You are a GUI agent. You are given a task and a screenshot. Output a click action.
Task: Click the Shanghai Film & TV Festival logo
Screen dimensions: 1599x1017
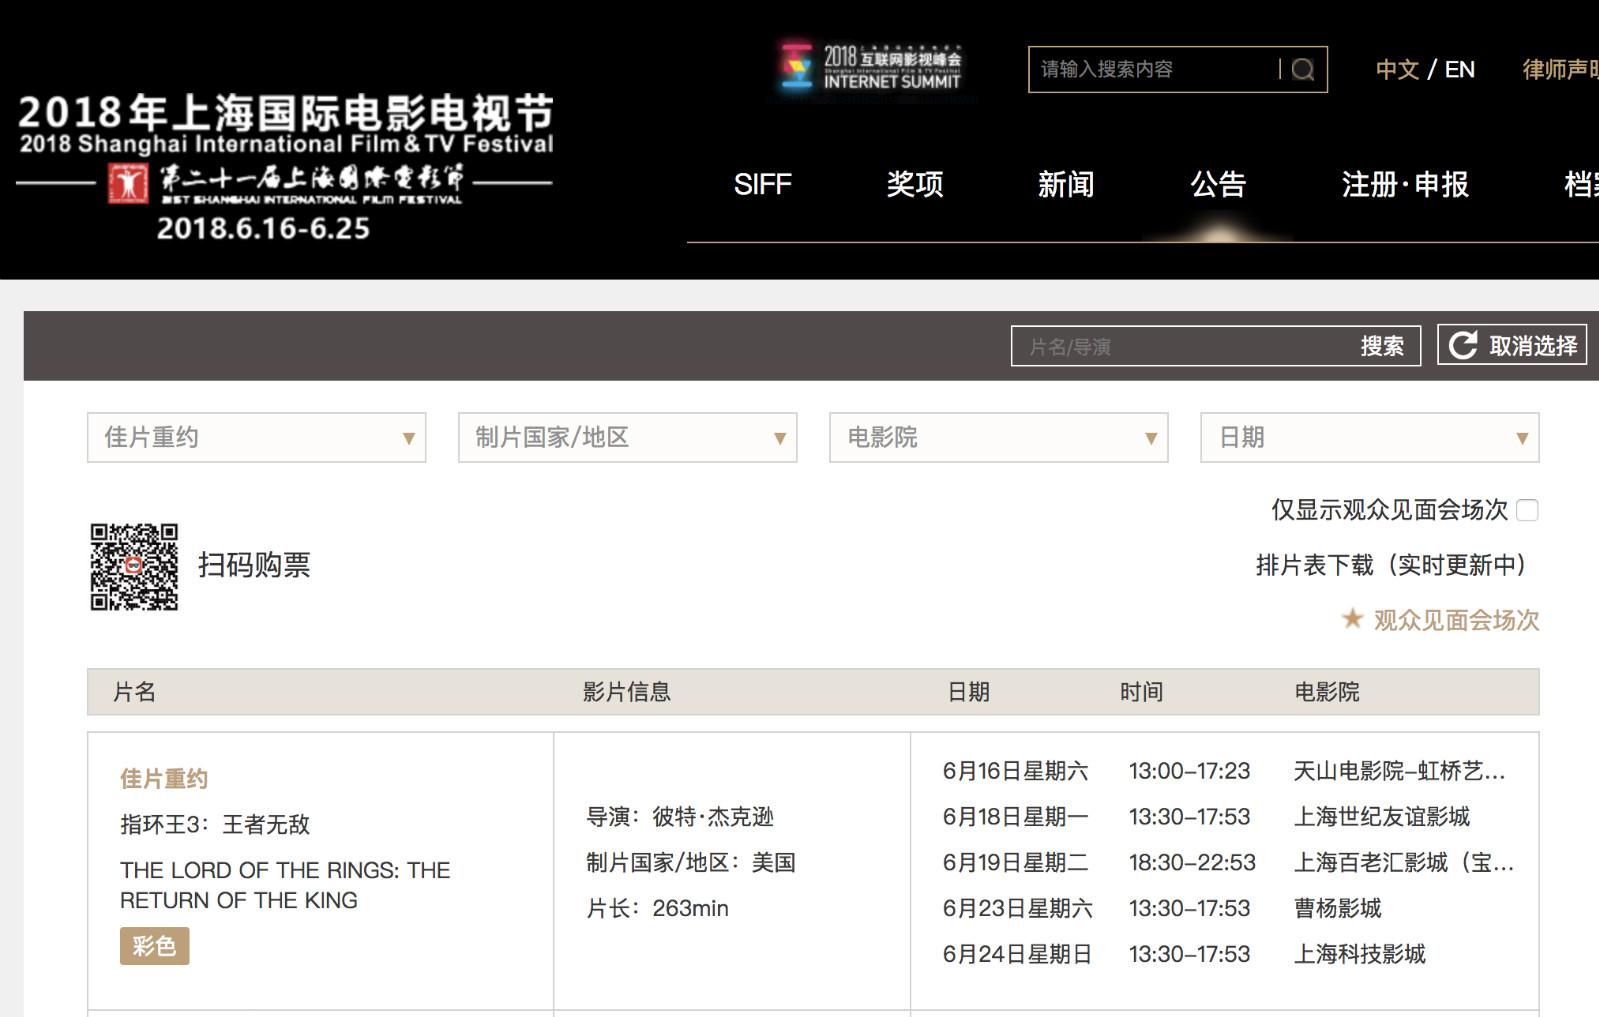coord(286,167)
